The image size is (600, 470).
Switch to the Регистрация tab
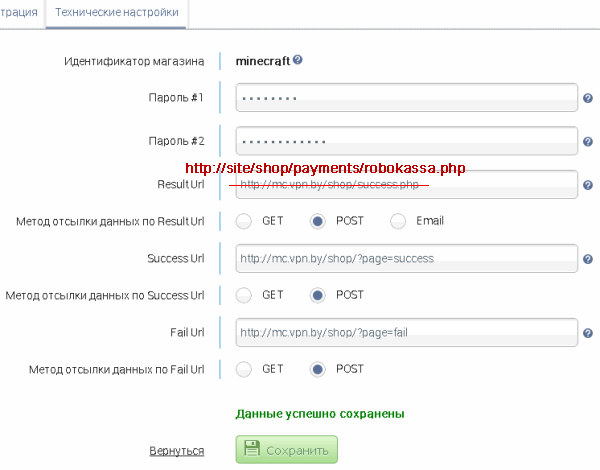pyautogui.click(x=19, y=13)
